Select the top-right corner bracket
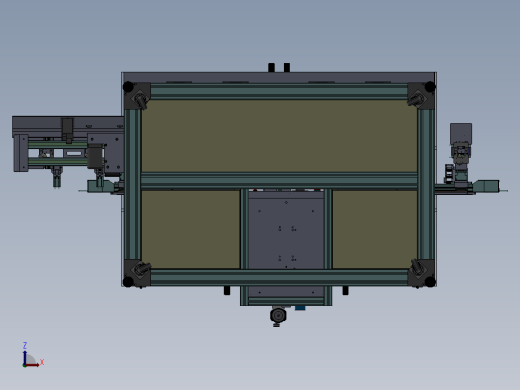Screen dimensions: 520x390 tap(421, 96)
